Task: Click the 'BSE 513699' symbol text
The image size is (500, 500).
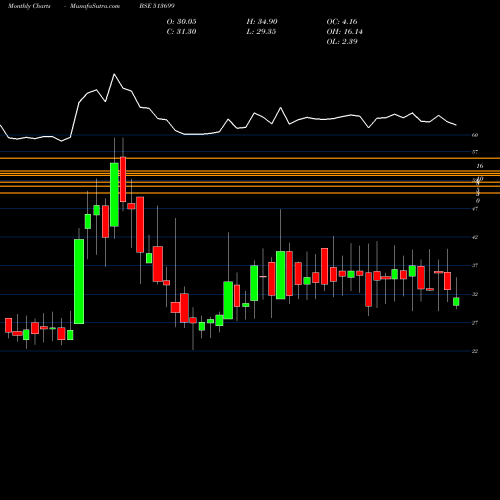Action: [157, 6]
